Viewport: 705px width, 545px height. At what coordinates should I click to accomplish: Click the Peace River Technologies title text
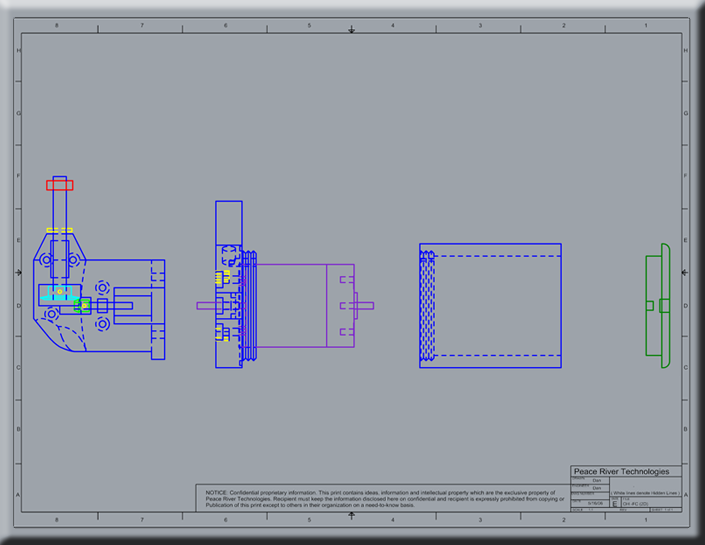[x=621, y=471]
